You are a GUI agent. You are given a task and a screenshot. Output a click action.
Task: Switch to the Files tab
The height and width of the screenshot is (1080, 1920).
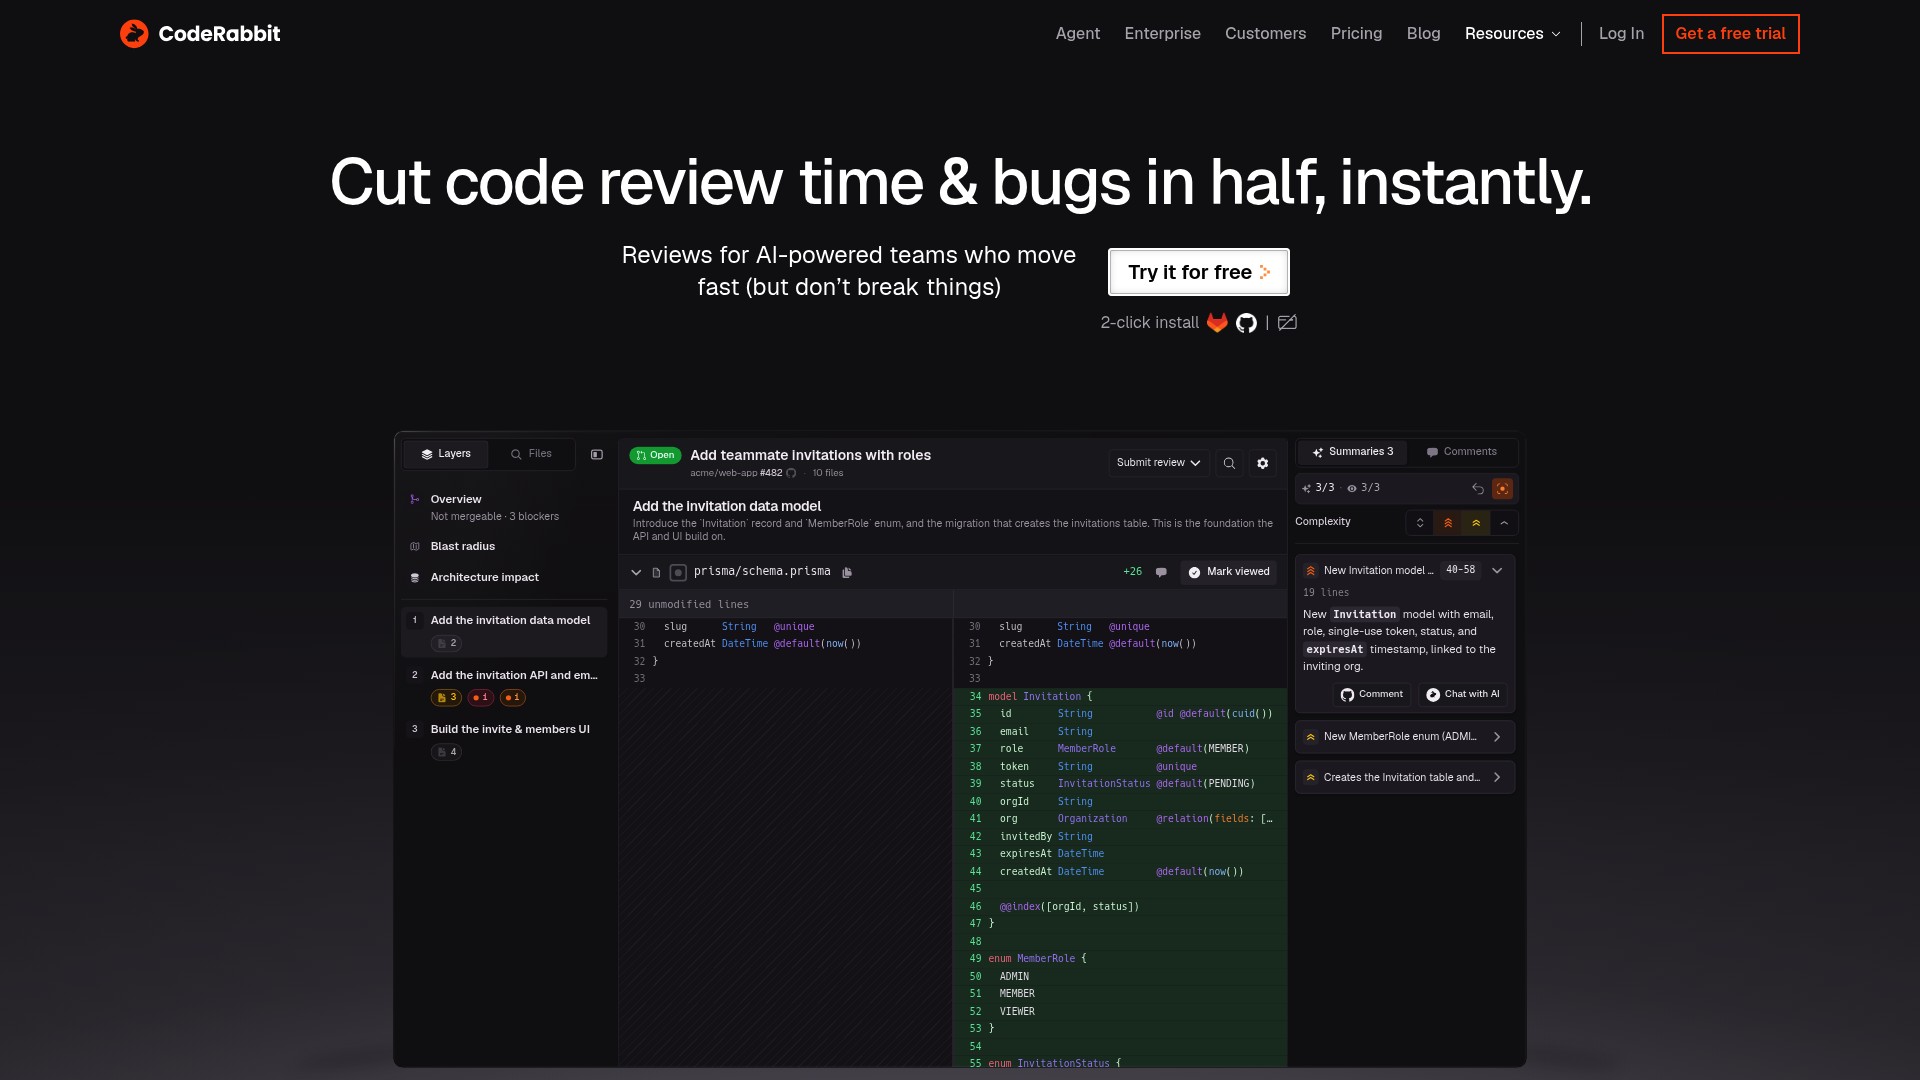click(531, 454)
